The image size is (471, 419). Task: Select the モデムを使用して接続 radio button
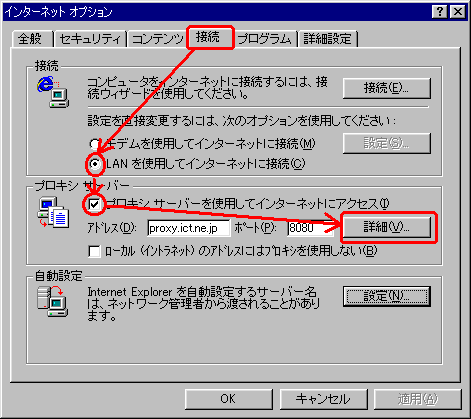point(94,144)
